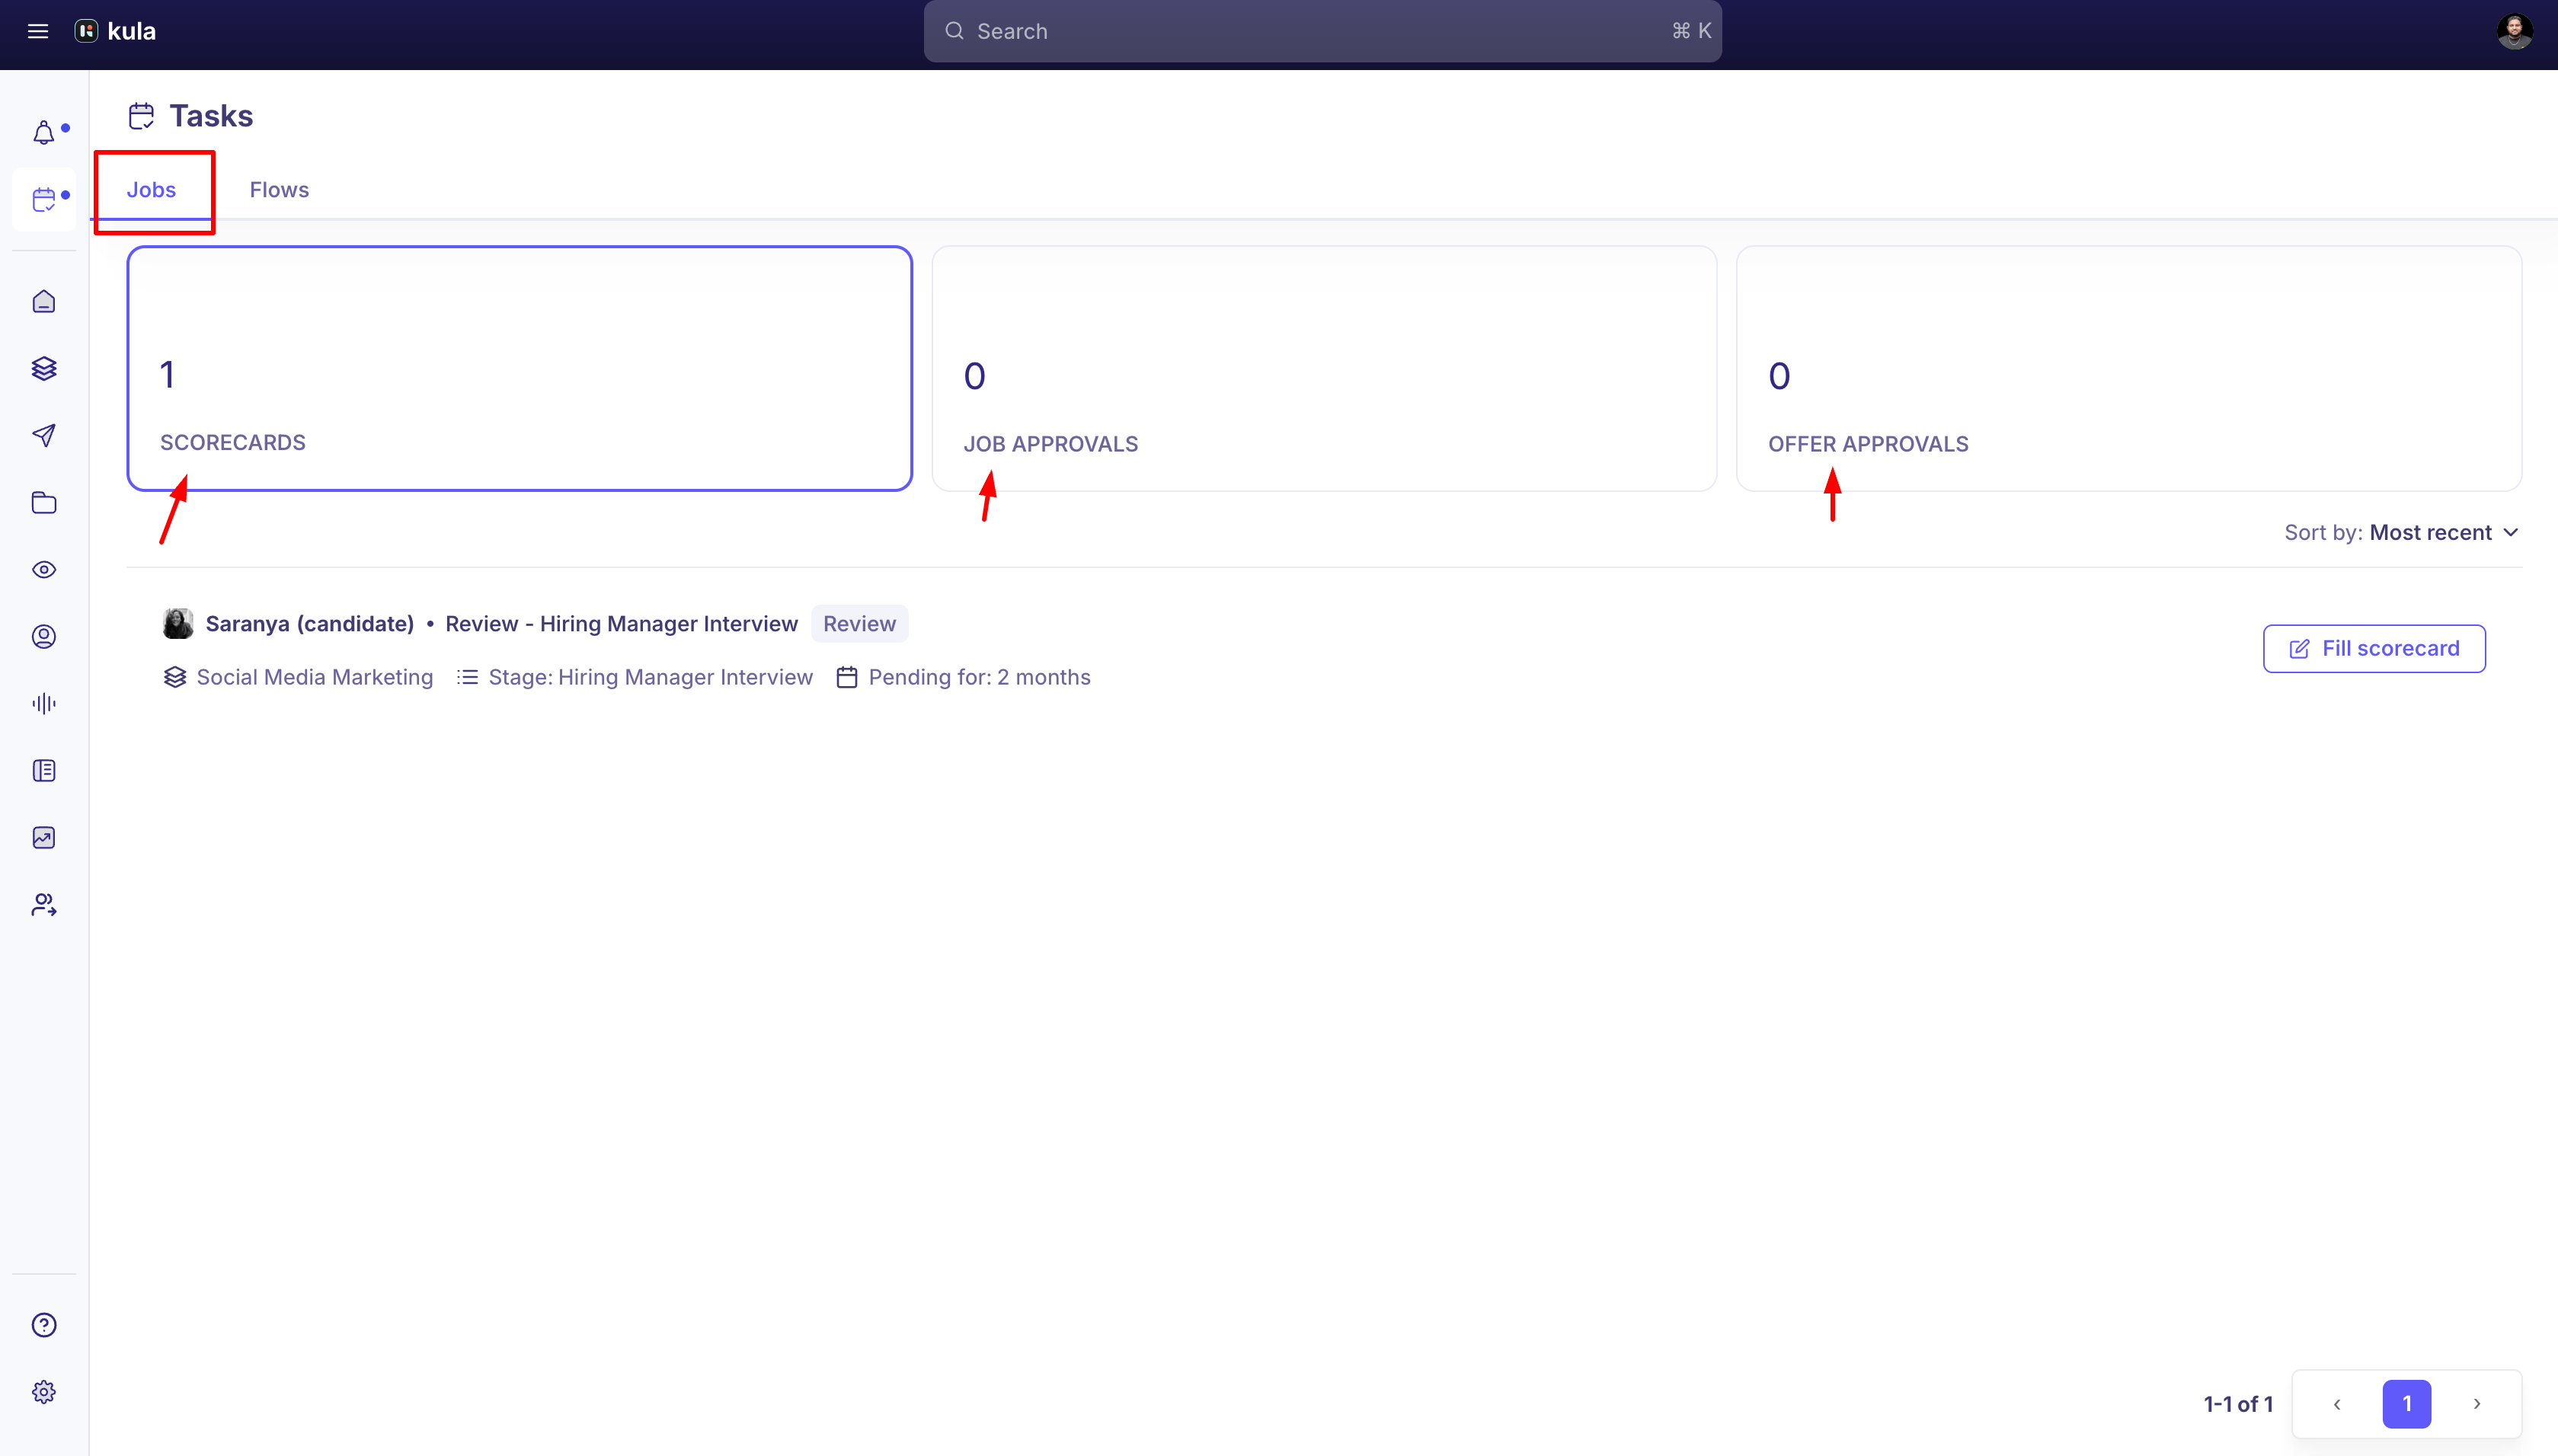
Task: Select the Jobs layers icon in sidebar
Action: click(43, 368)
